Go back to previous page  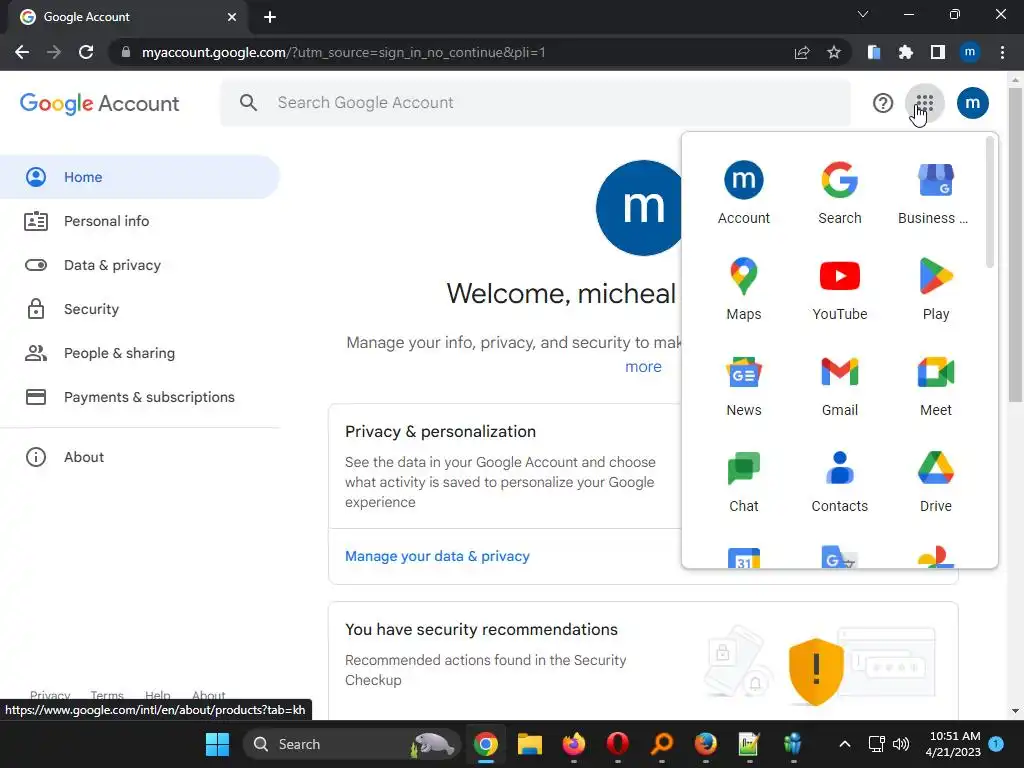point(22,52)
